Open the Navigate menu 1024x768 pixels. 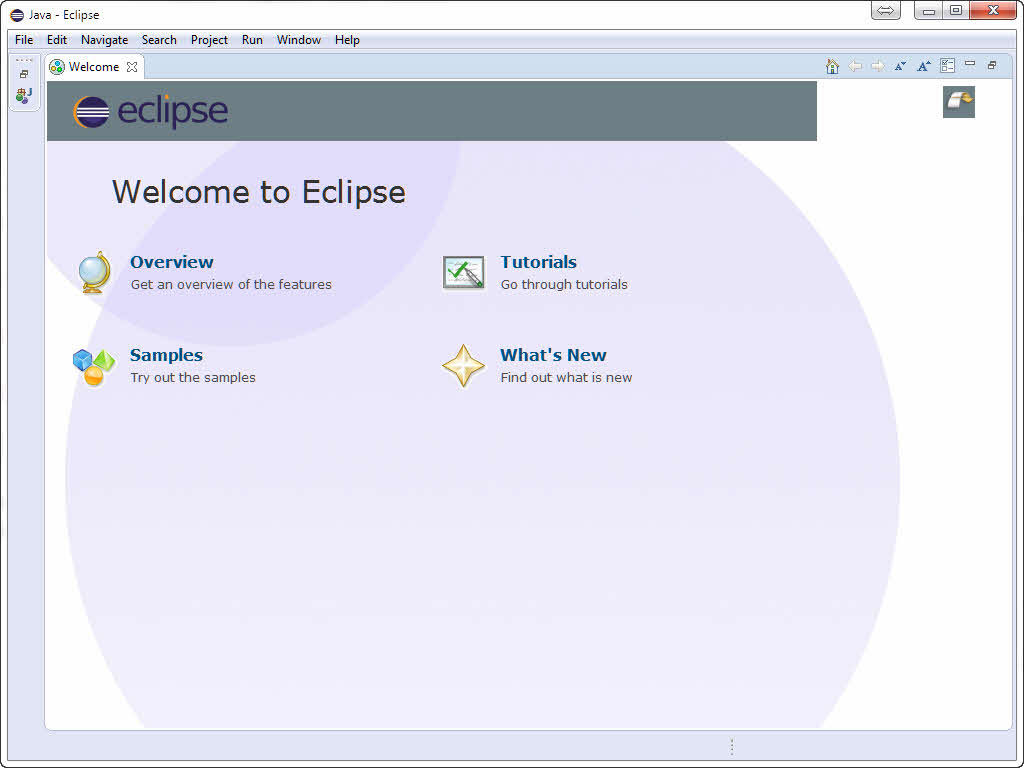pos(104,40)
